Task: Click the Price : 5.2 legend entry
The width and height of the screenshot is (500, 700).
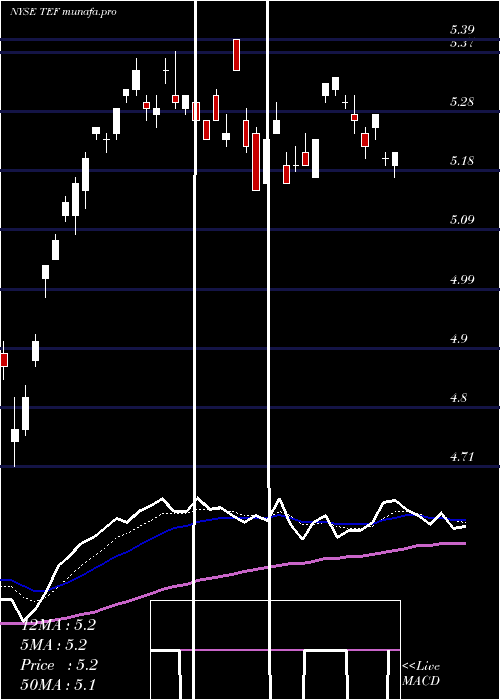Action: point(59,665)
